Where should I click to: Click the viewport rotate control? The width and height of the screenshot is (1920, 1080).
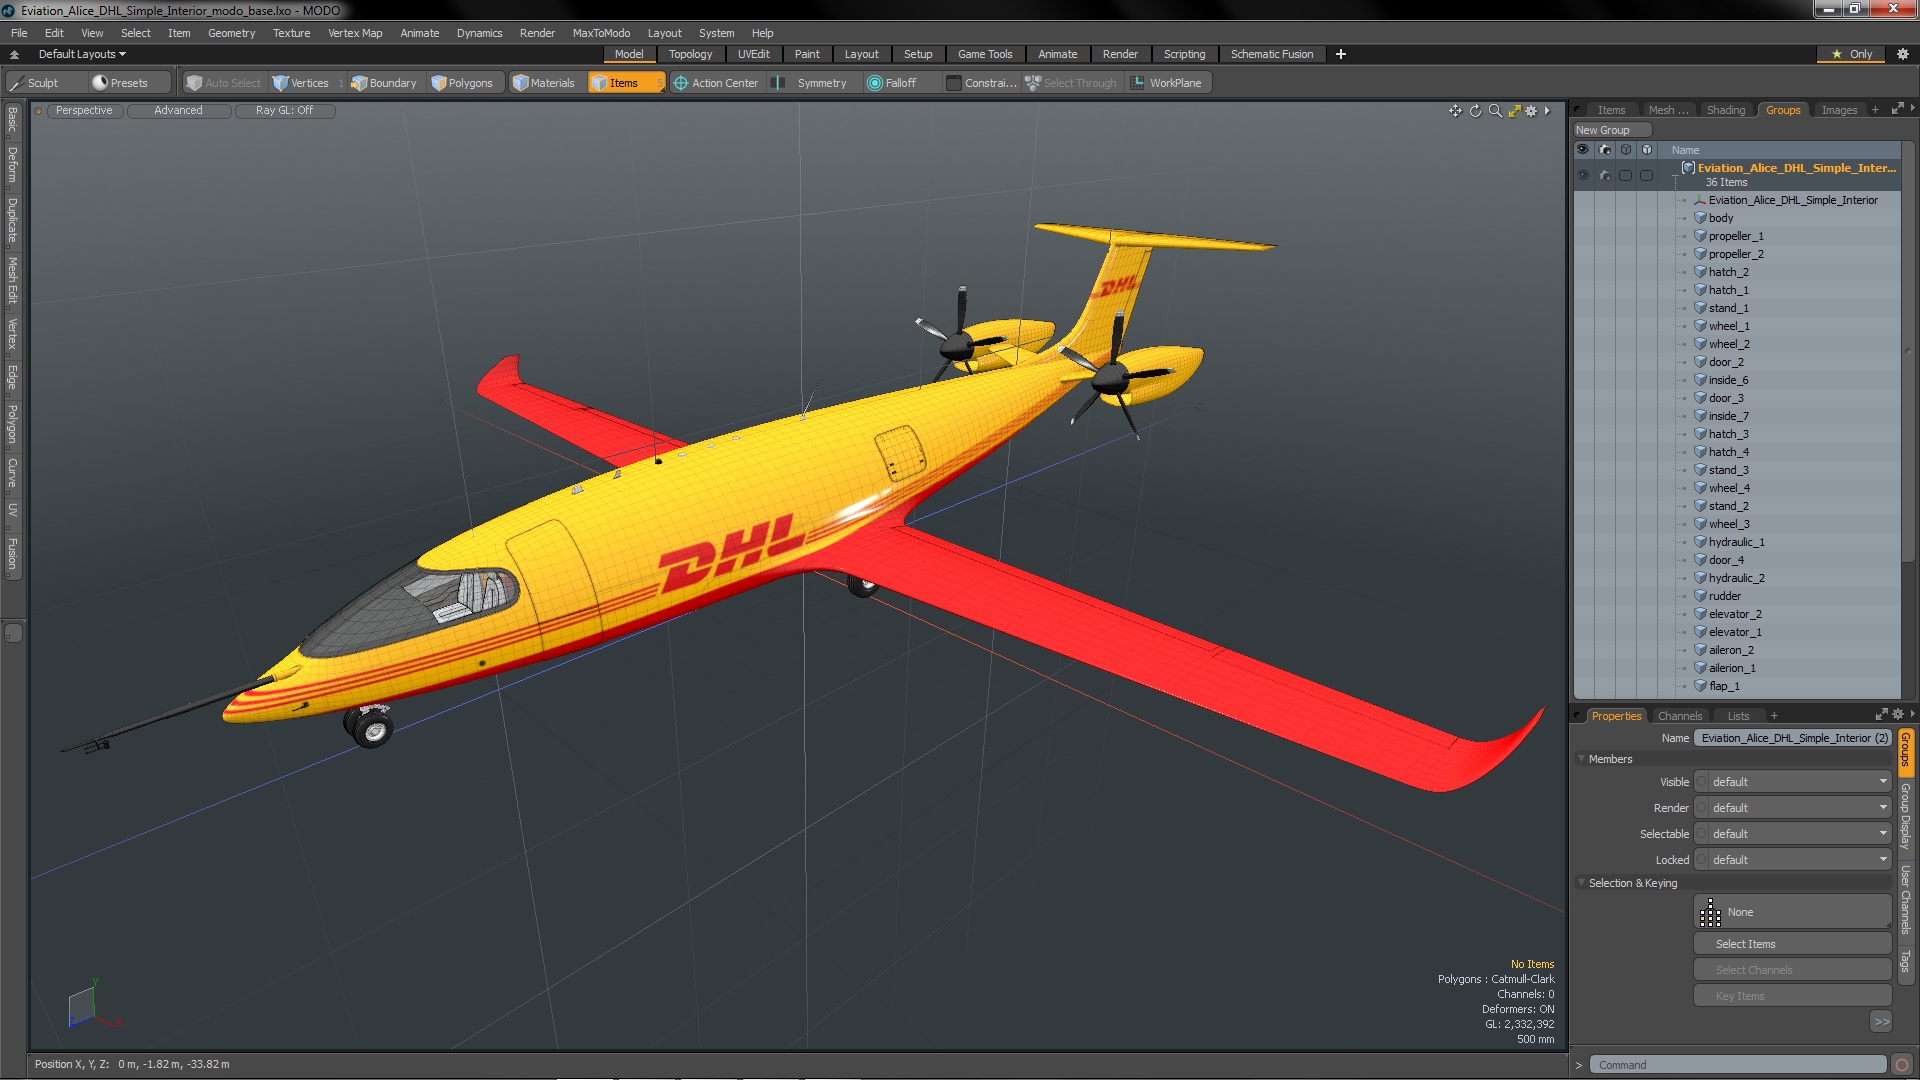(1475, 111)
